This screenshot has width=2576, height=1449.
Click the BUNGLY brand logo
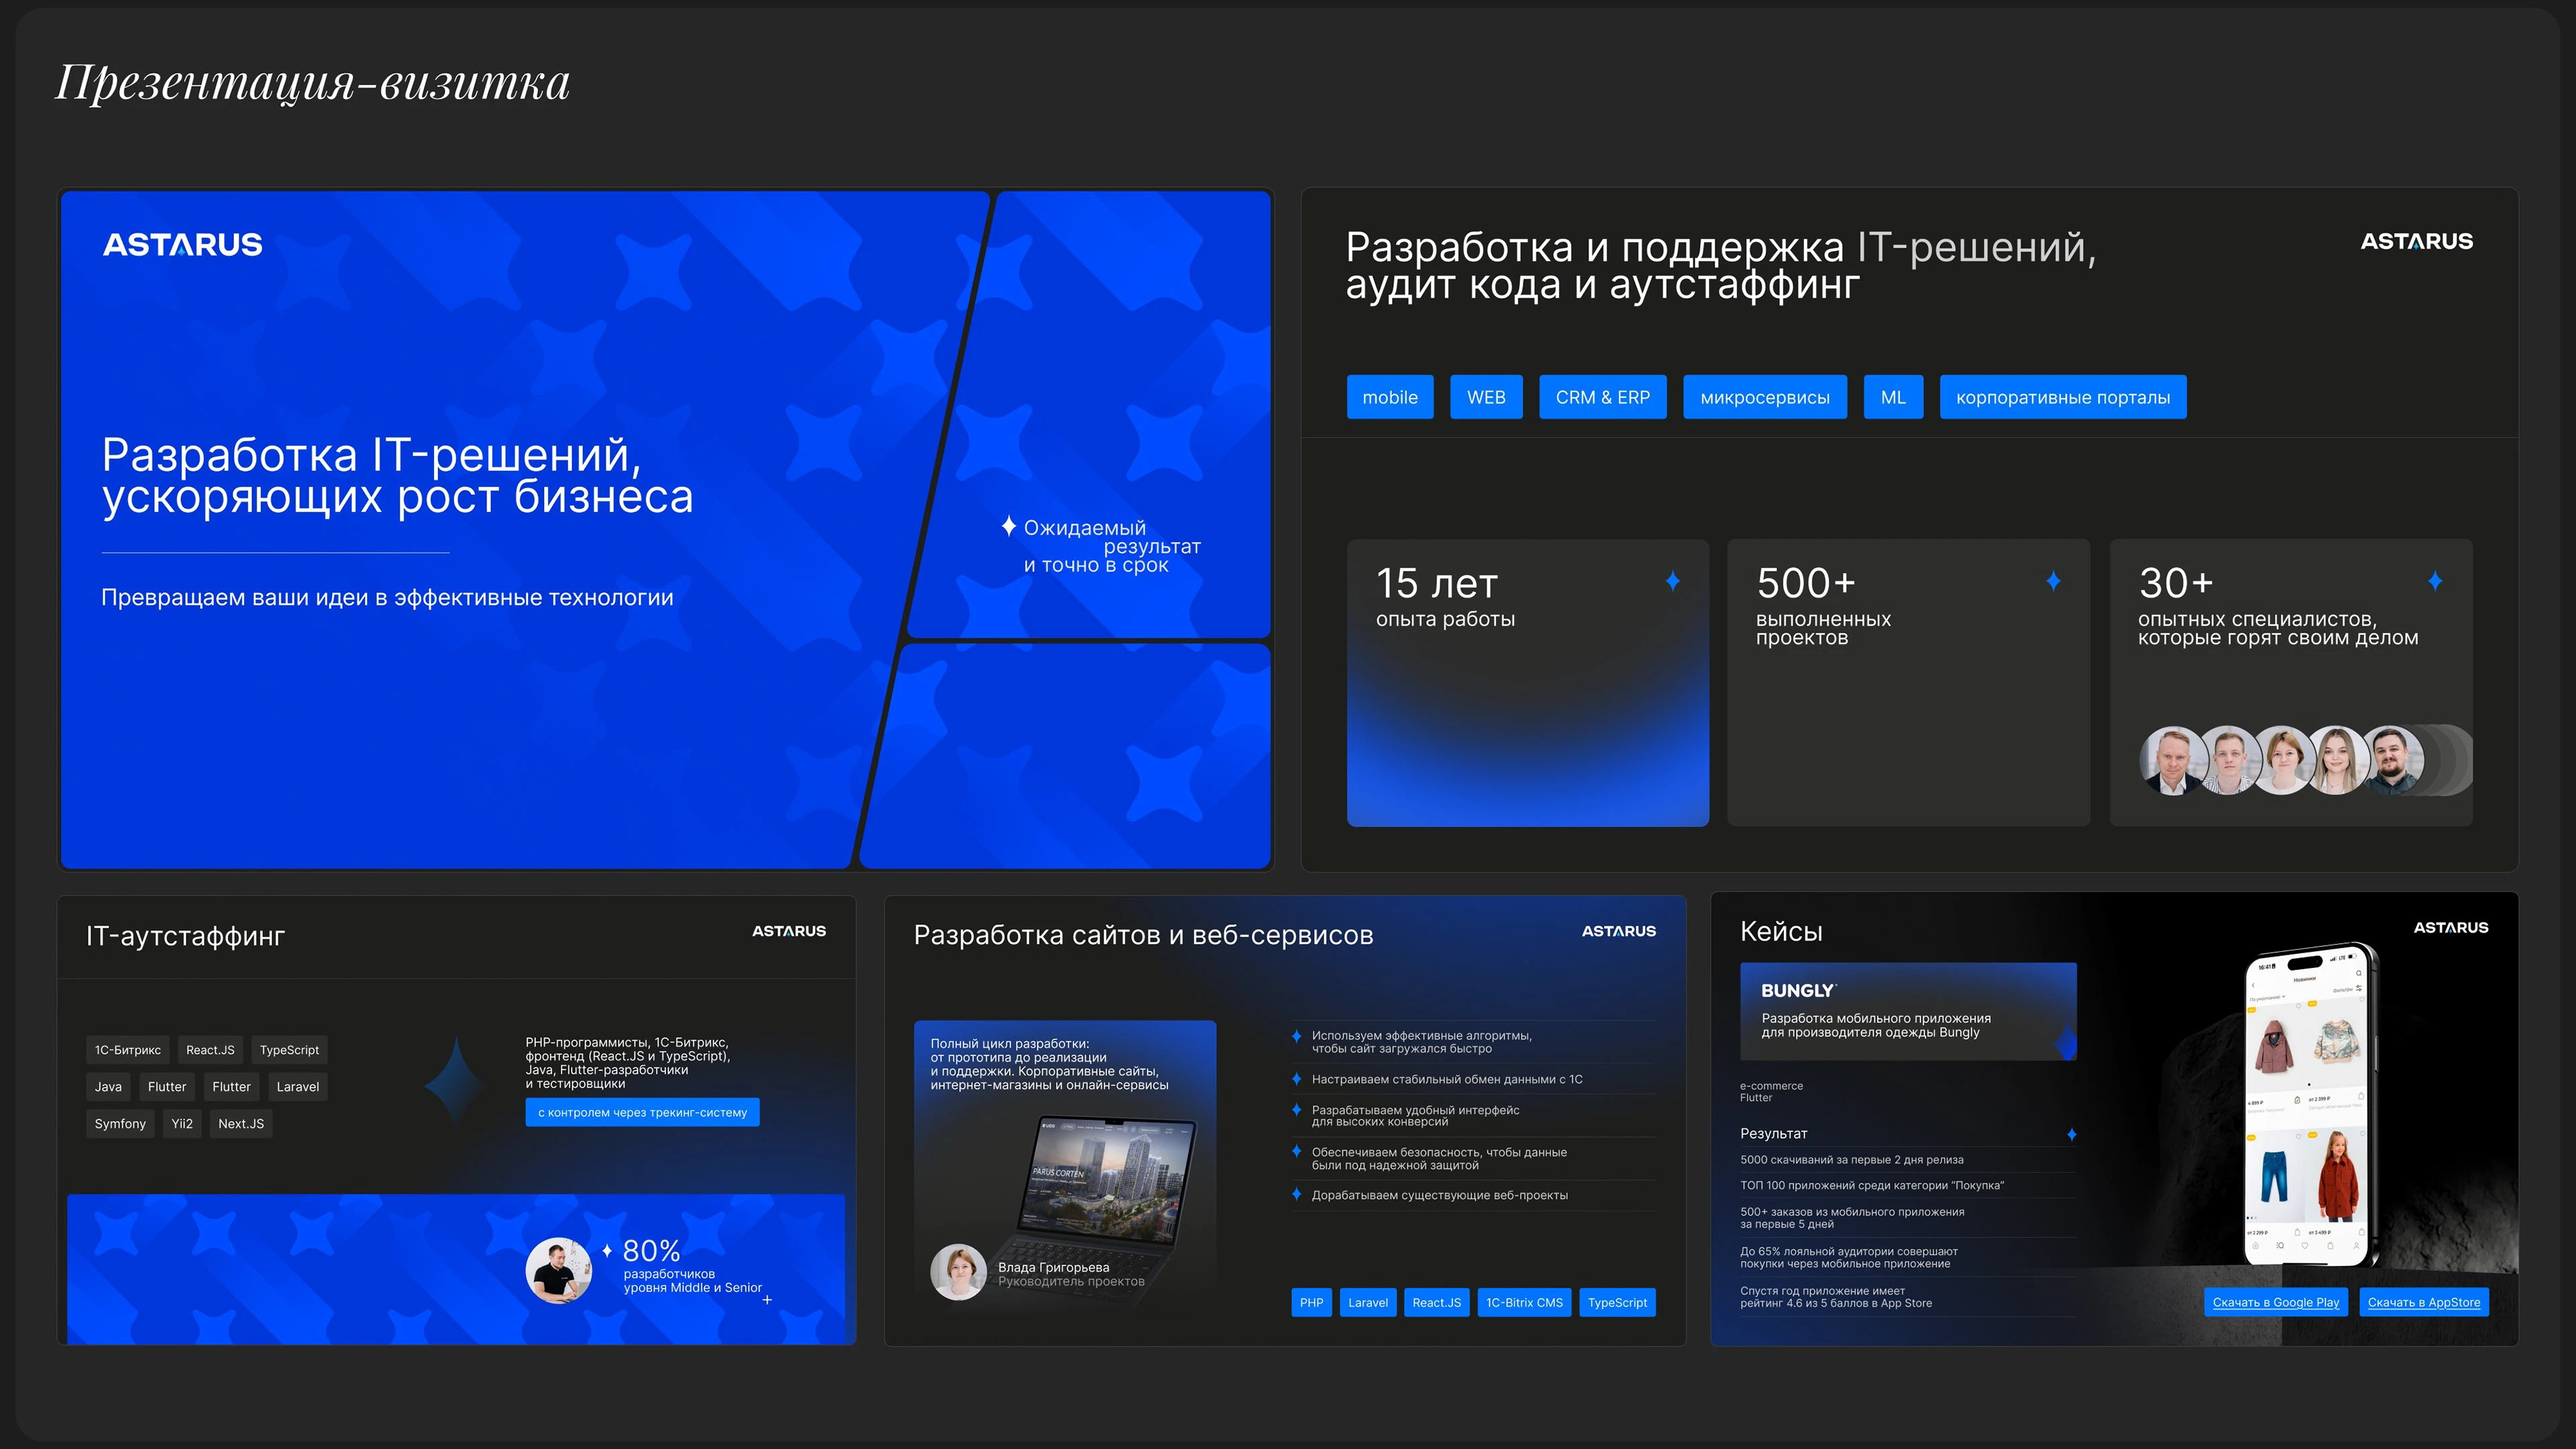point(1798,990)
